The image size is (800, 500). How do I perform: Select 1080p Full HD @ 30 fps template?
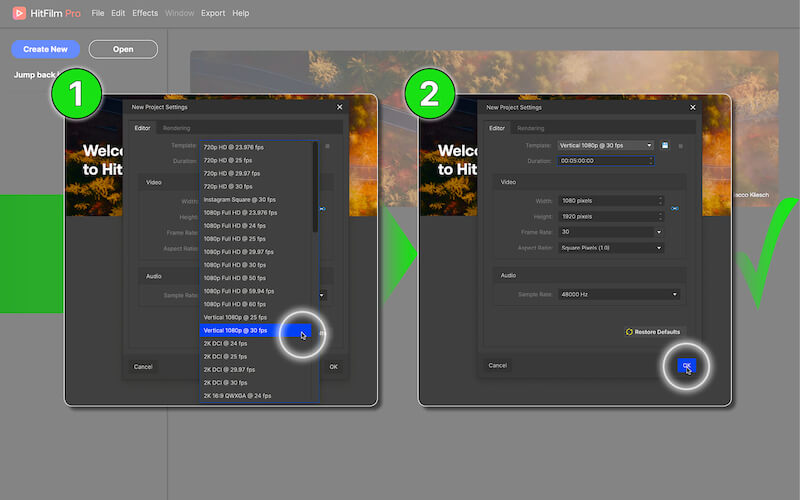click(256, 265)
